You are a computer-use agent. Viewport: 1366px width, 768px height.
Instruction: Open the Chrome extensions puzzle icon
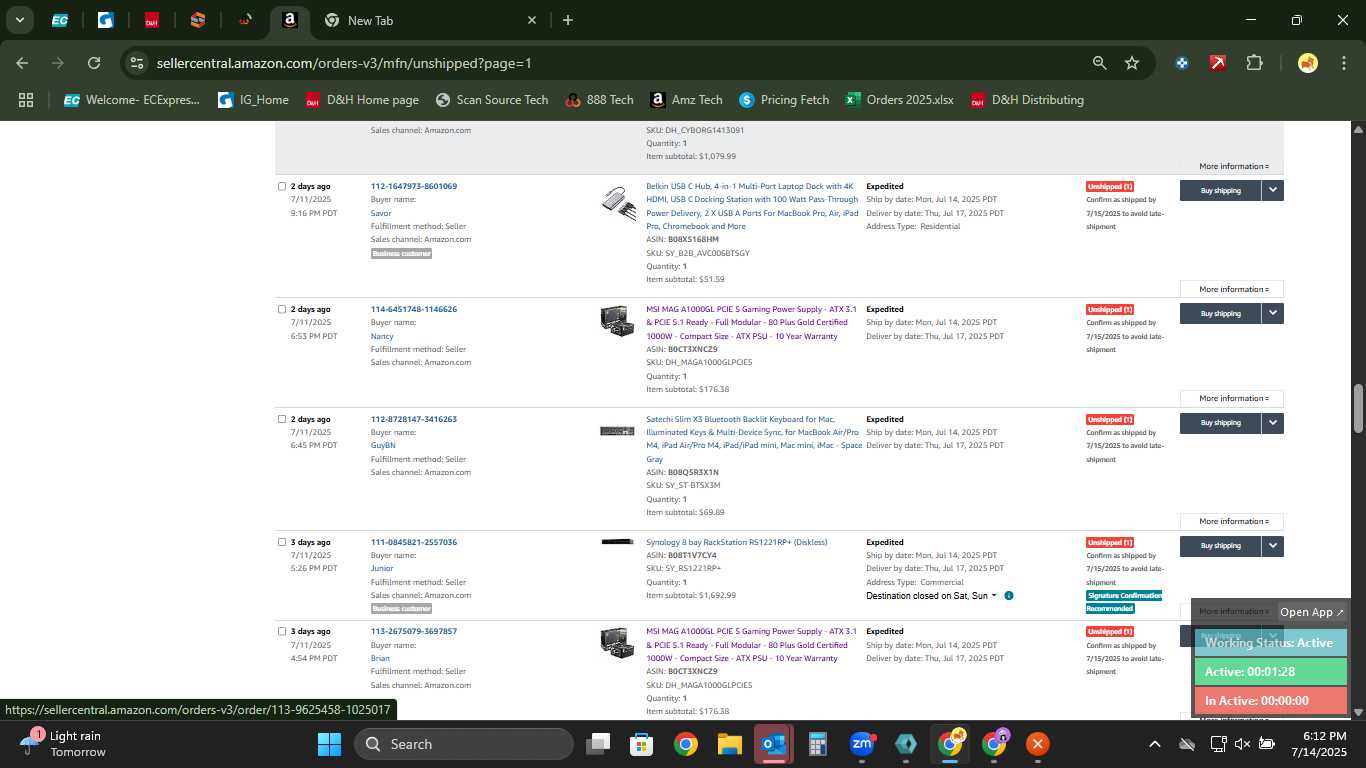click(1254, 63)
